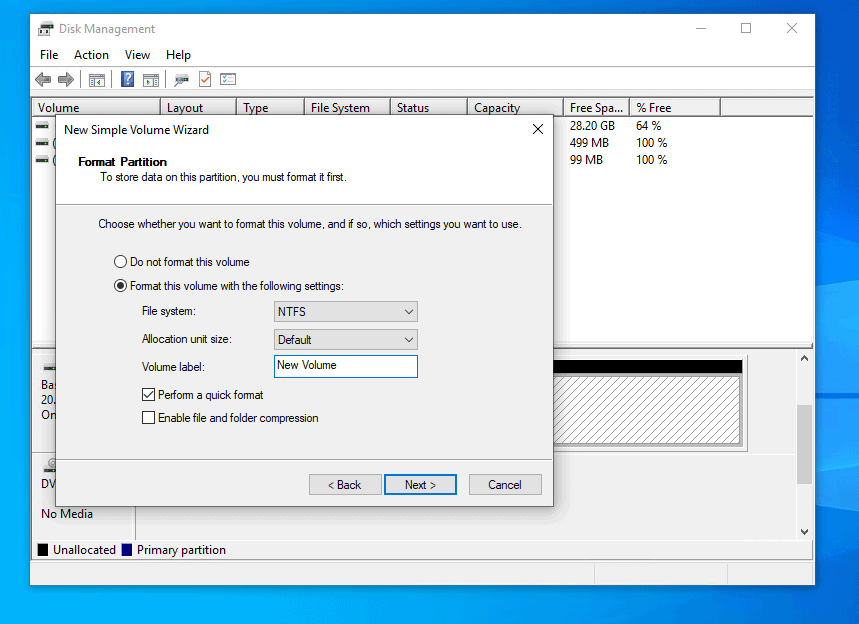Open the View menu

(137, 55)
